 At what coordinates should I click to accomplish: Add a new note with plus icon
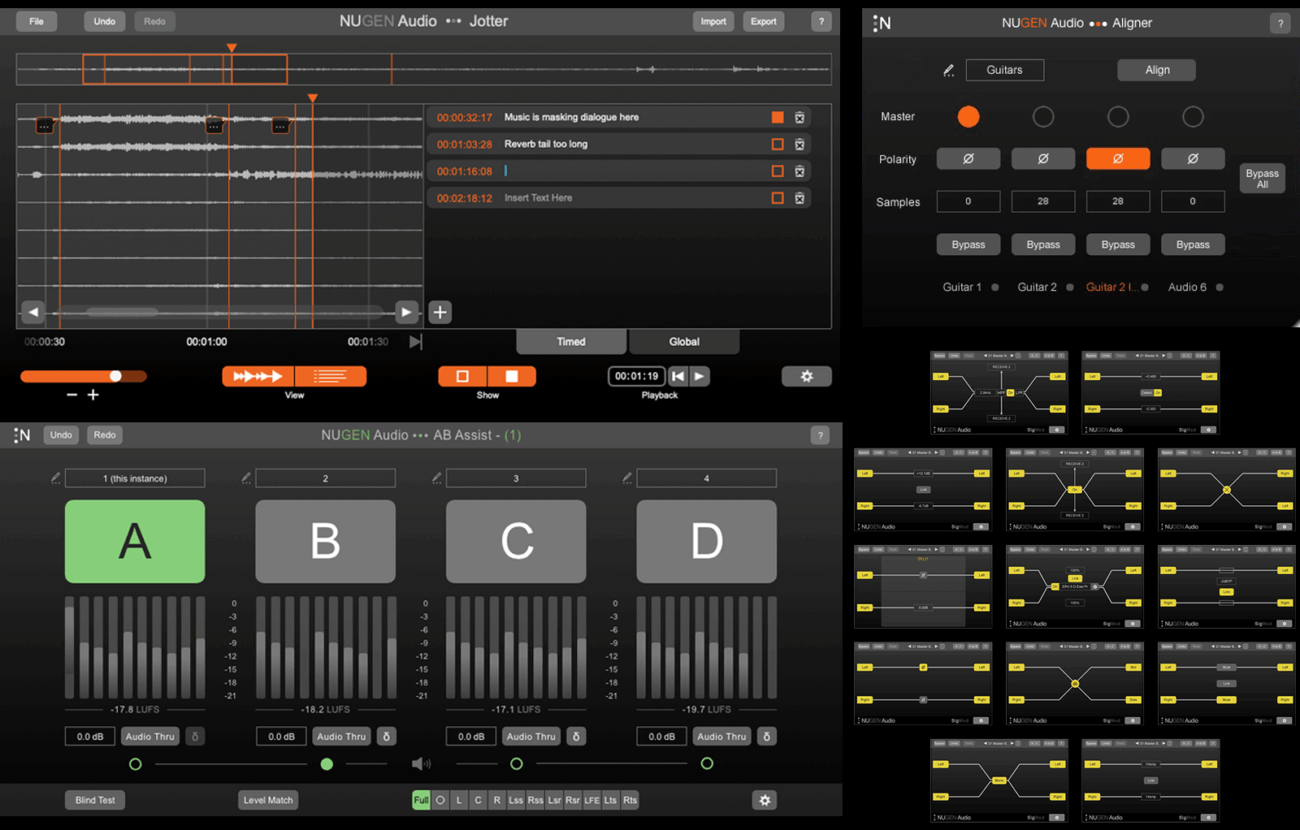point(440,312)
